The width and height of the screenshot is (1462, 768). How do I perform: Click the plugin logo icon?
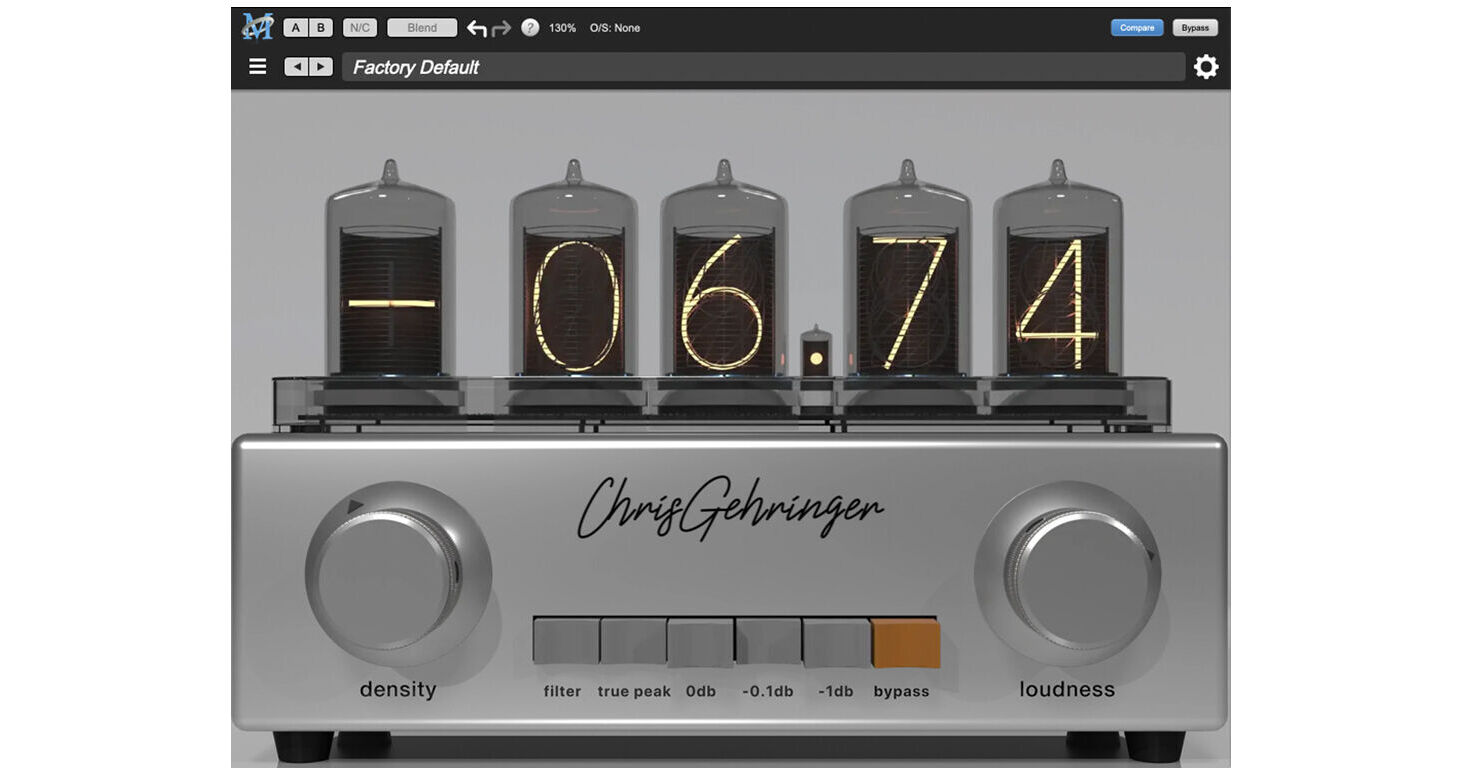[x=257, y=27]
